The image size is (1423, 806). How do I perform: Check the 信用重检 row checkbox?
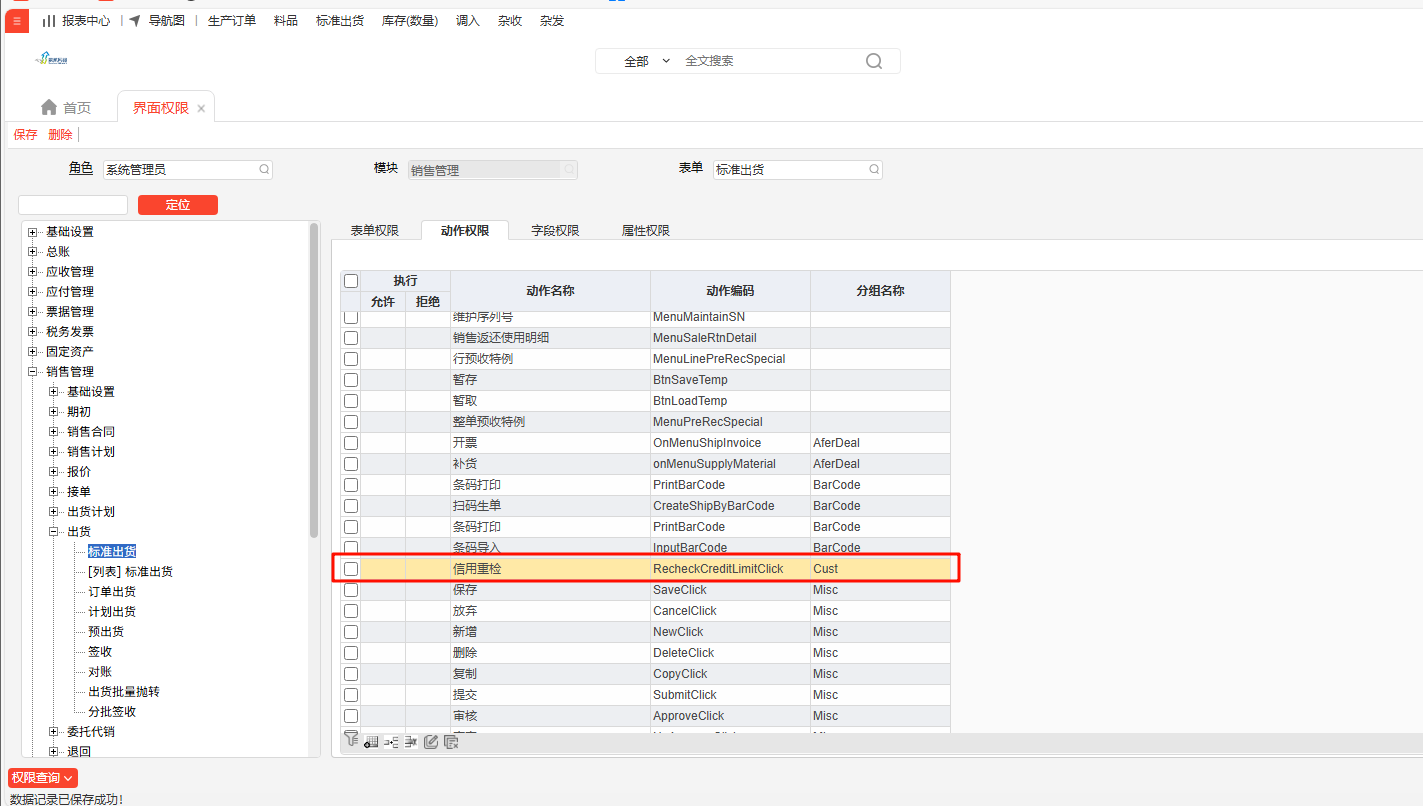(x=351, y=569)
